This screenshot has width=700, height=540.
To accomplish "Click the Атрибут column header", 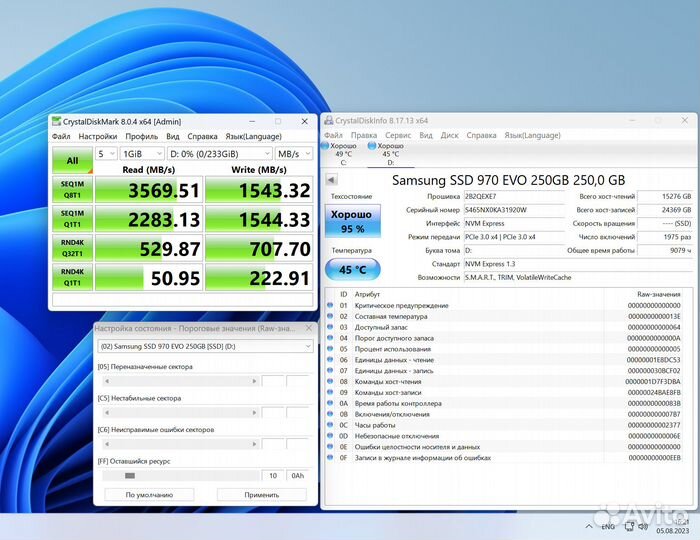I will click(x=367, y=294).
